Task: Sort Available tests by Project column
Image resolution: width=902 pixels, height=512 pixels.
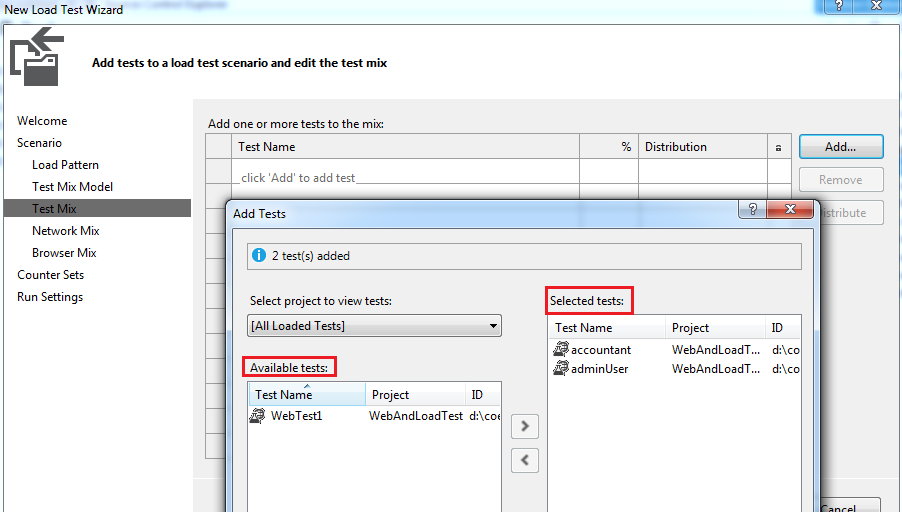Action: pos(415,395)
